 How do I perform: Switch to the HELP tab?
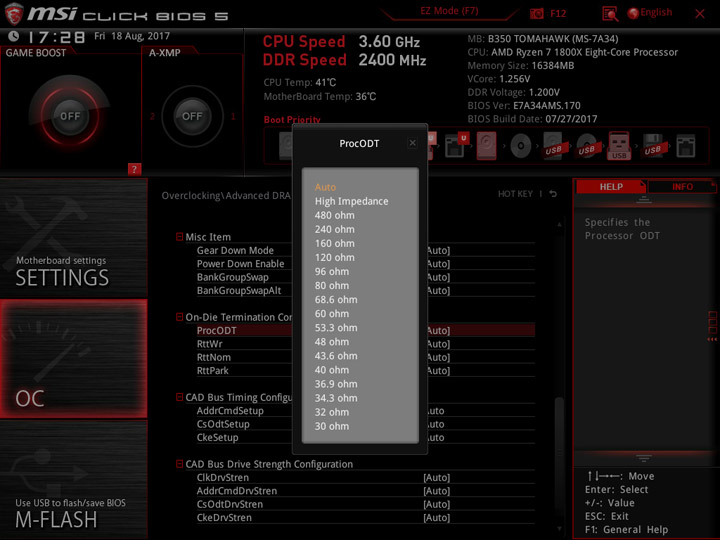[611, 187]
